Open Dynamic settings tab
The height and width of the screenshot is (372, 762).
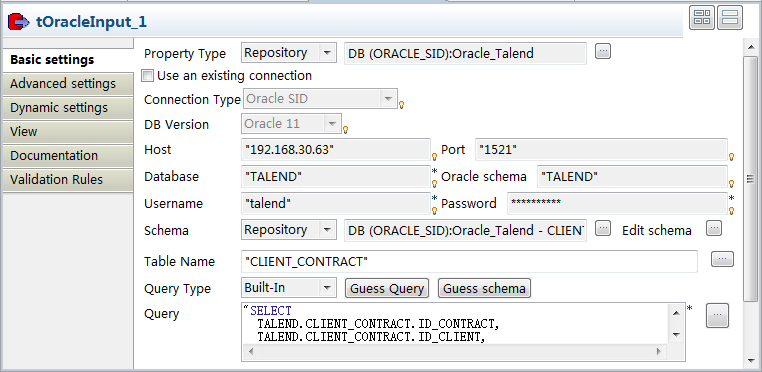click(68, 108)
